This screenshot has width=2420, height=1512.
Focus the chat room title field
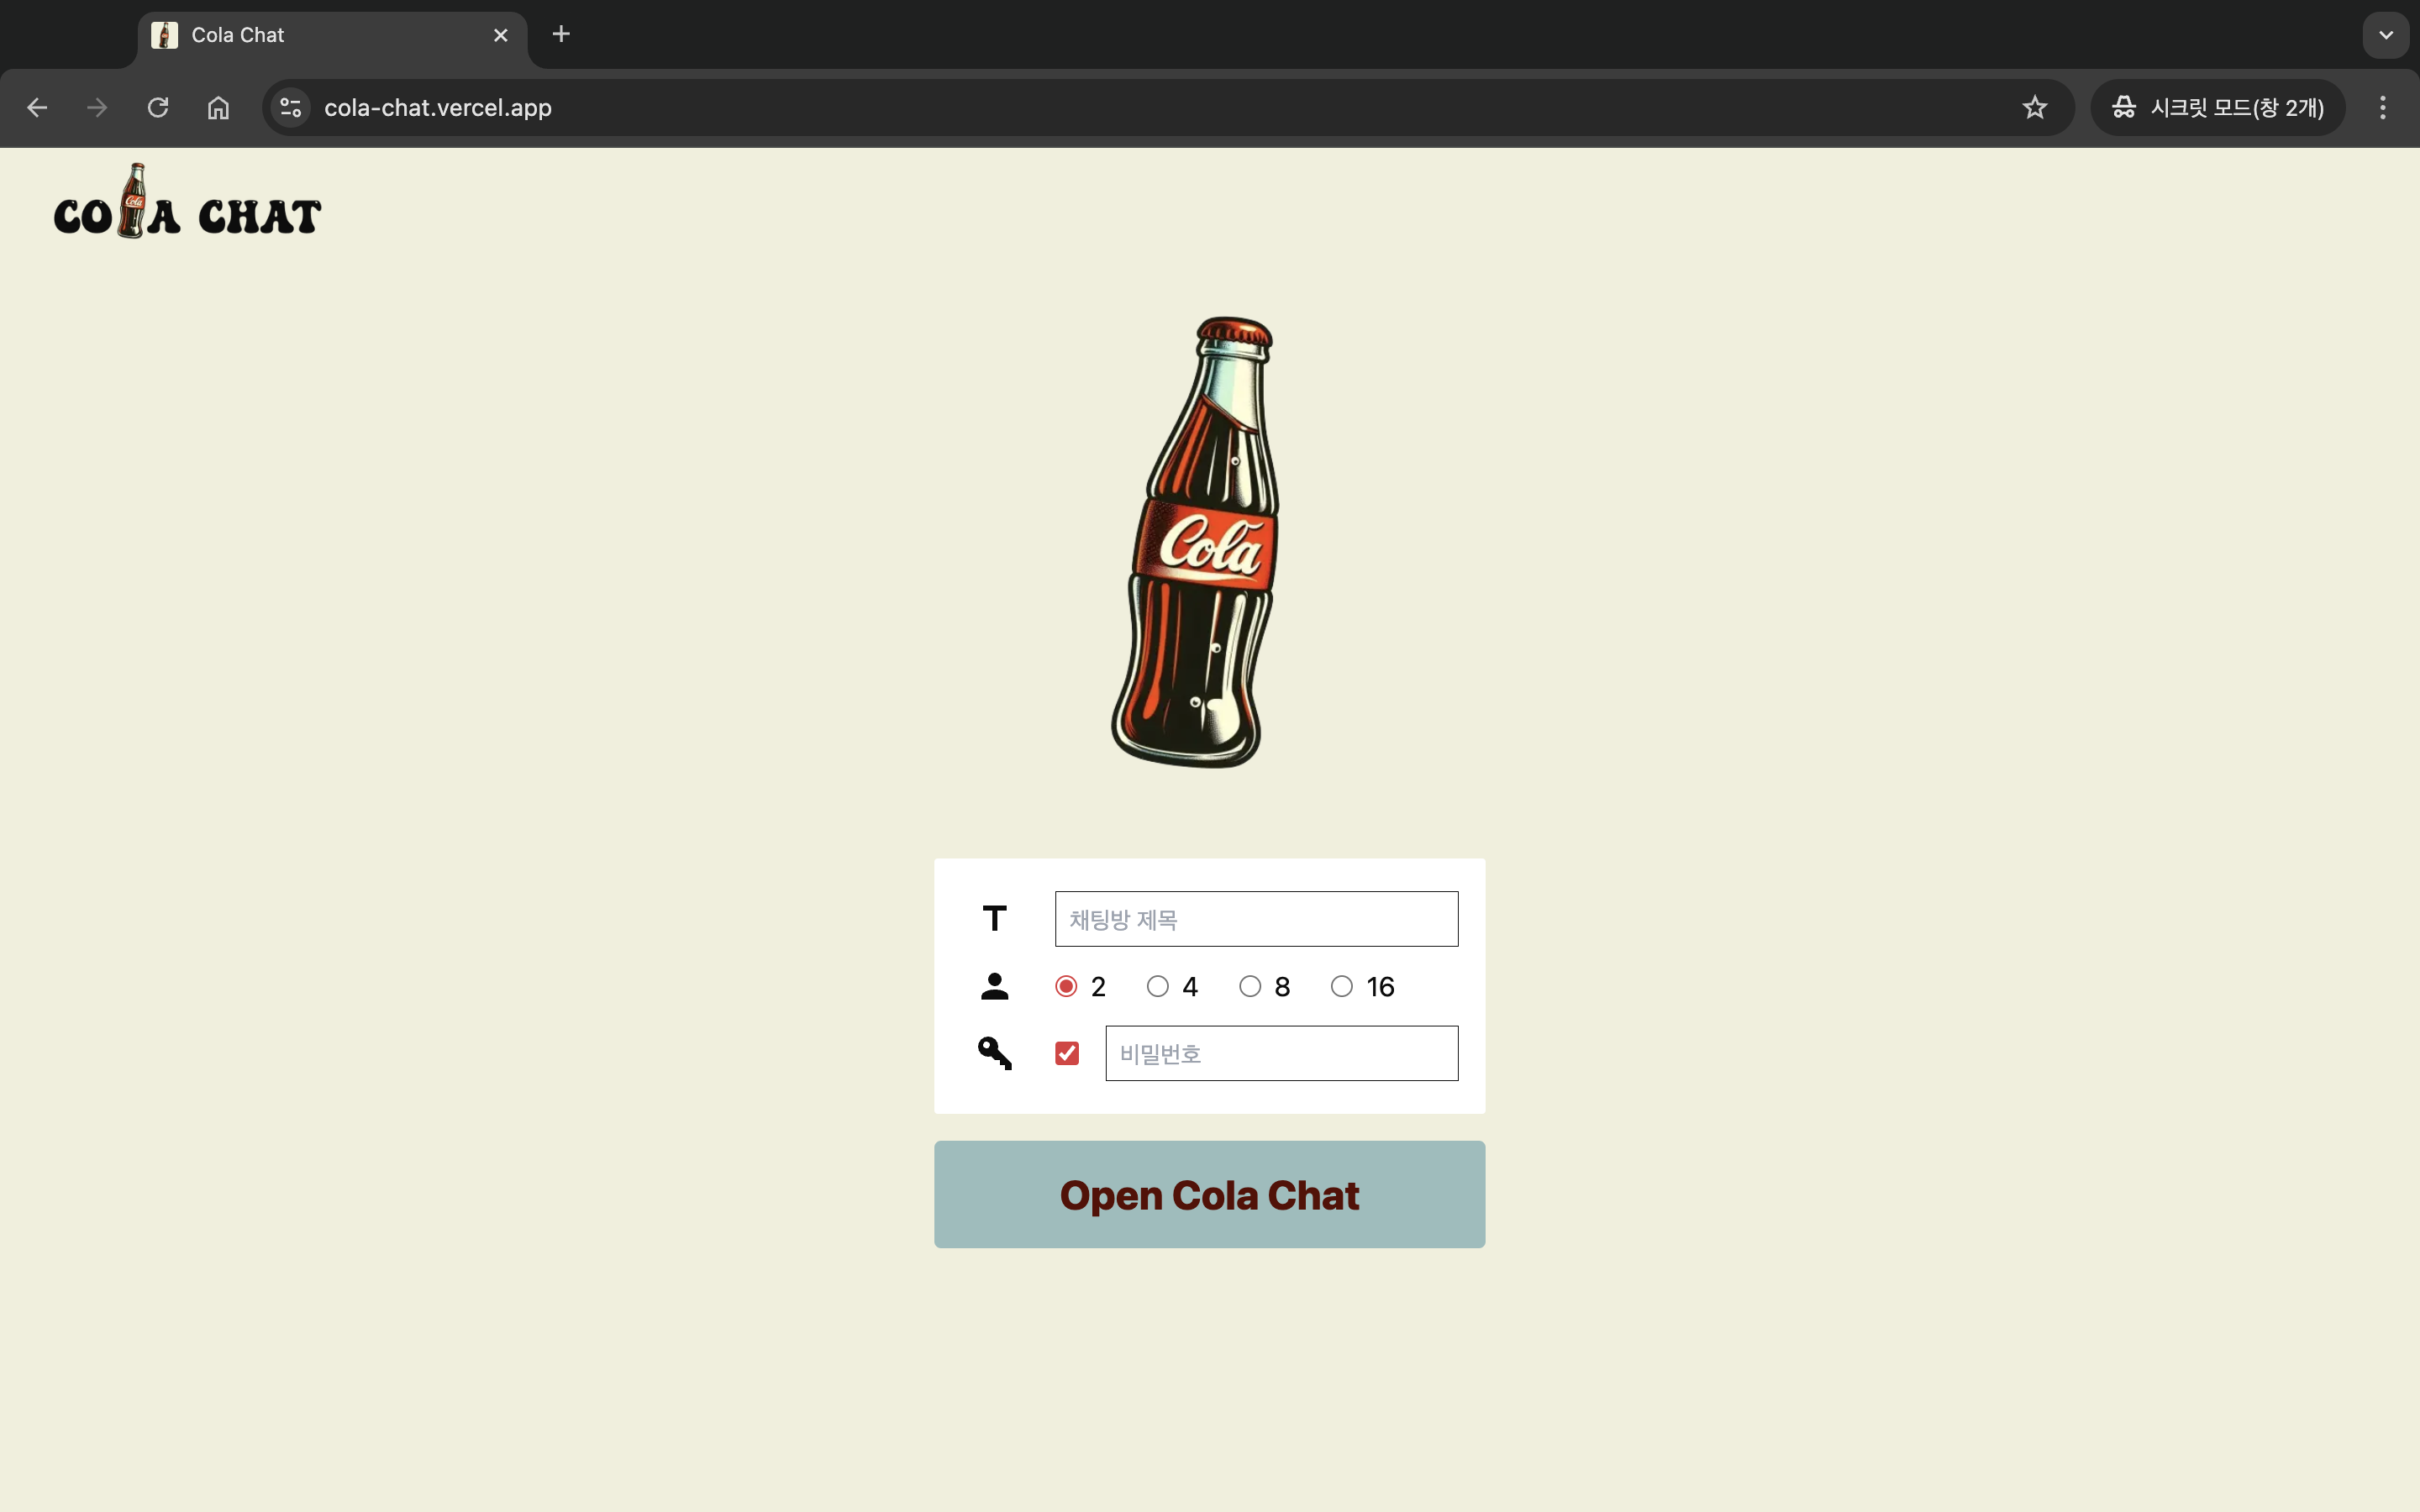1256,919
